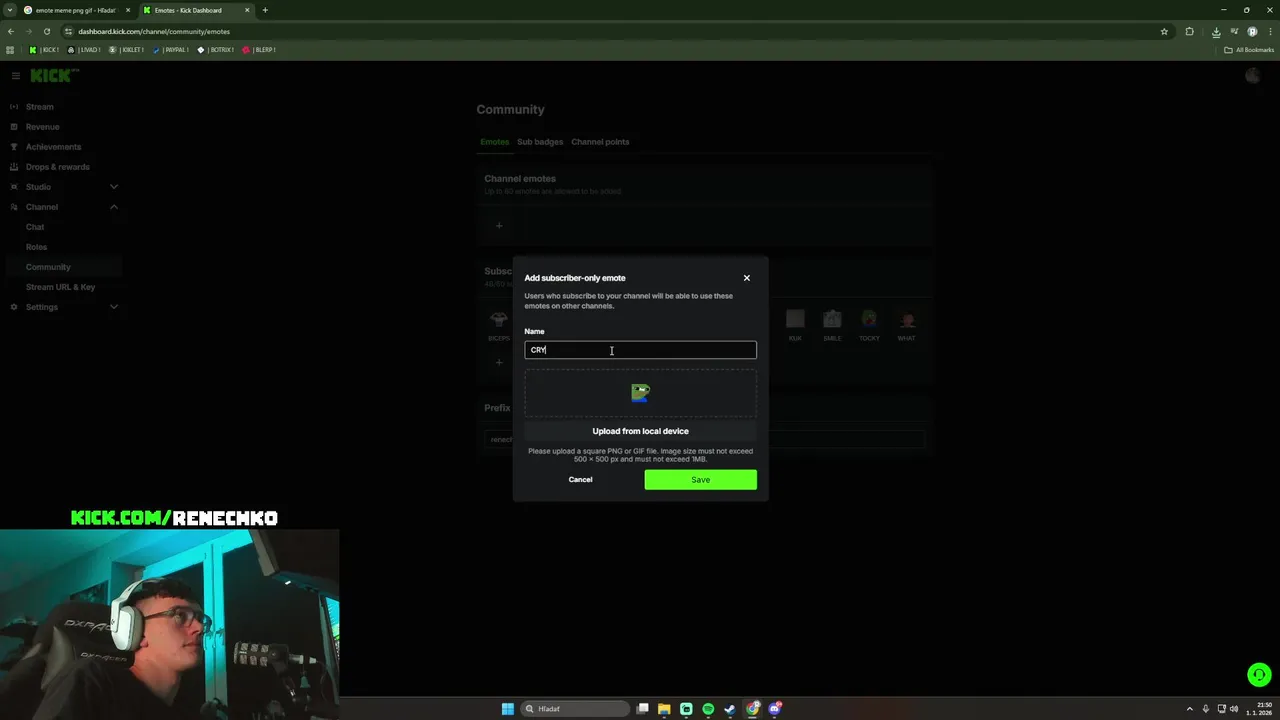Switch to the Channel points tab
Screen dimensions: 1280x720
pyautogui.click(x=600, y=142)
